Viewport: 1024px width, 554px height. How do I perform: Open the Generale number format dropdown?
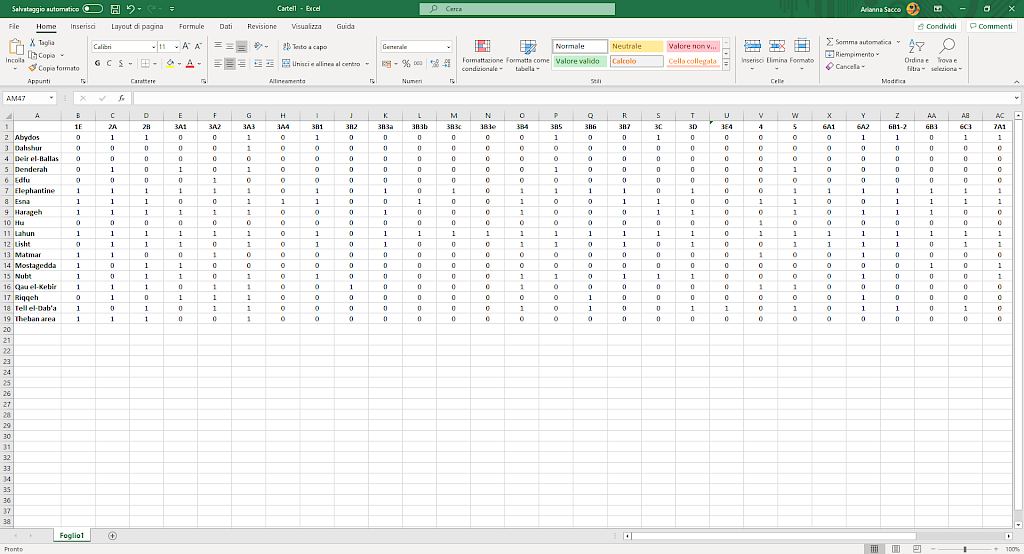[x=449, y=47]
